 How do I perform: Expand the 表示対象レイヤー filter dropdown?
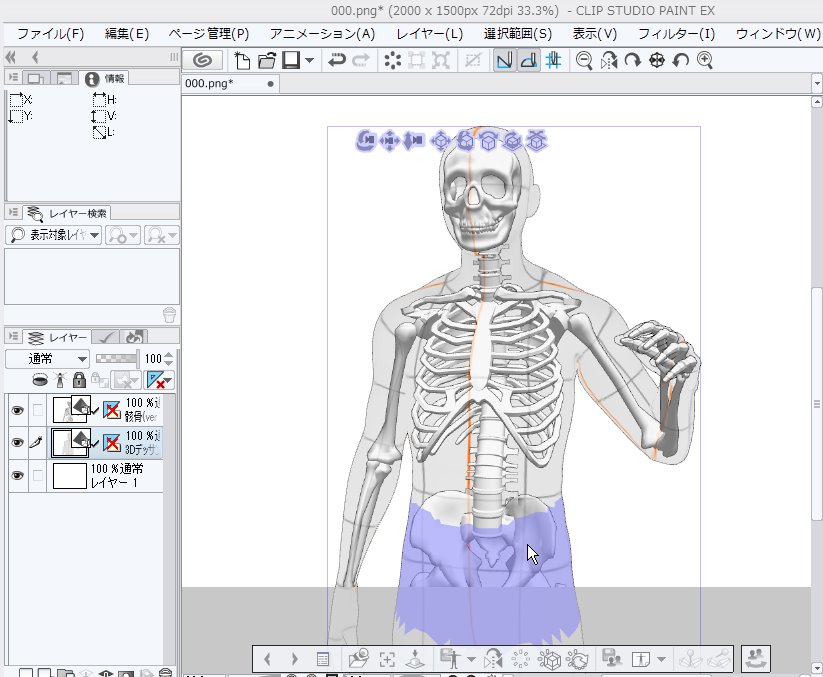tap(54, 234)
